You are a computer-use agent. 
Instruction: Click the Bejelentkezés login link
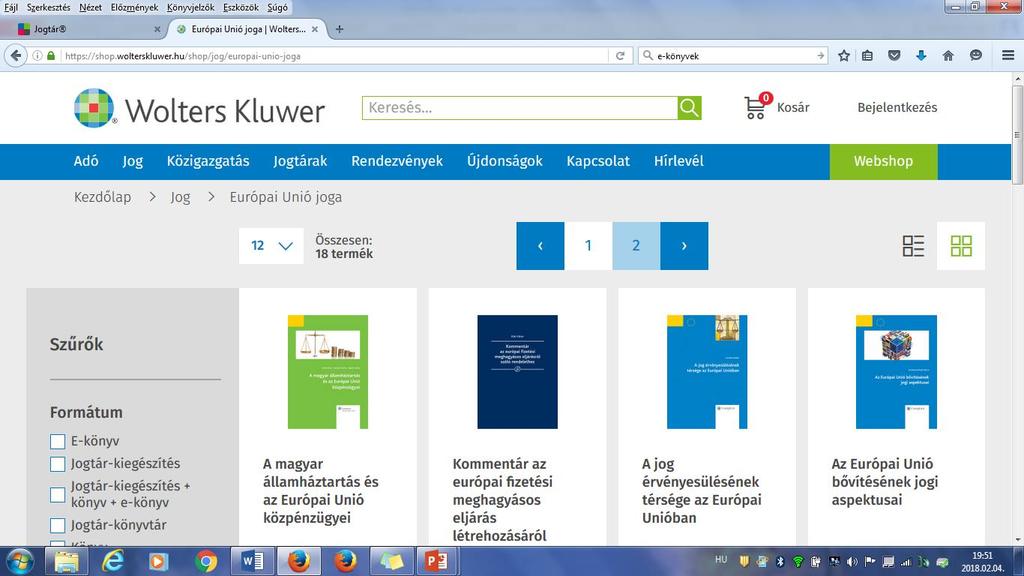coord(897,108)
